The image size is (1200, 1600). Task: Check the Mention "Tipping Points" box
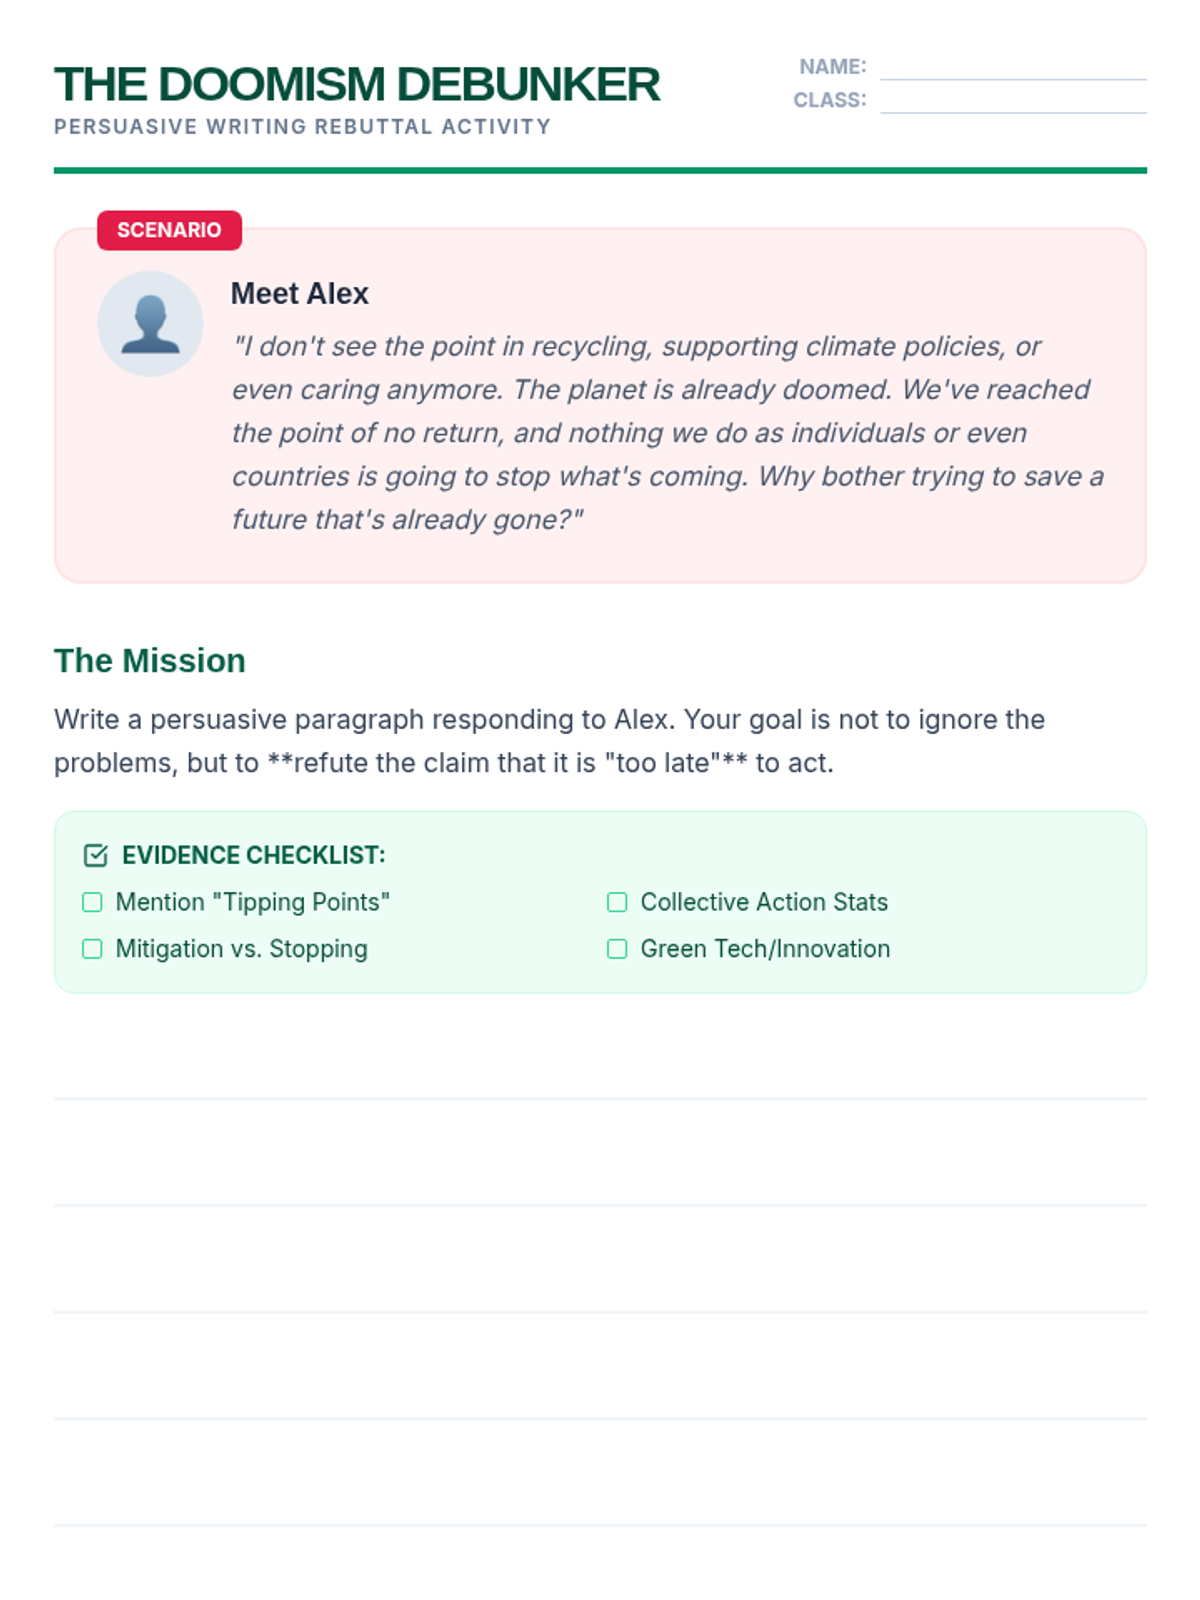[92, 902]
